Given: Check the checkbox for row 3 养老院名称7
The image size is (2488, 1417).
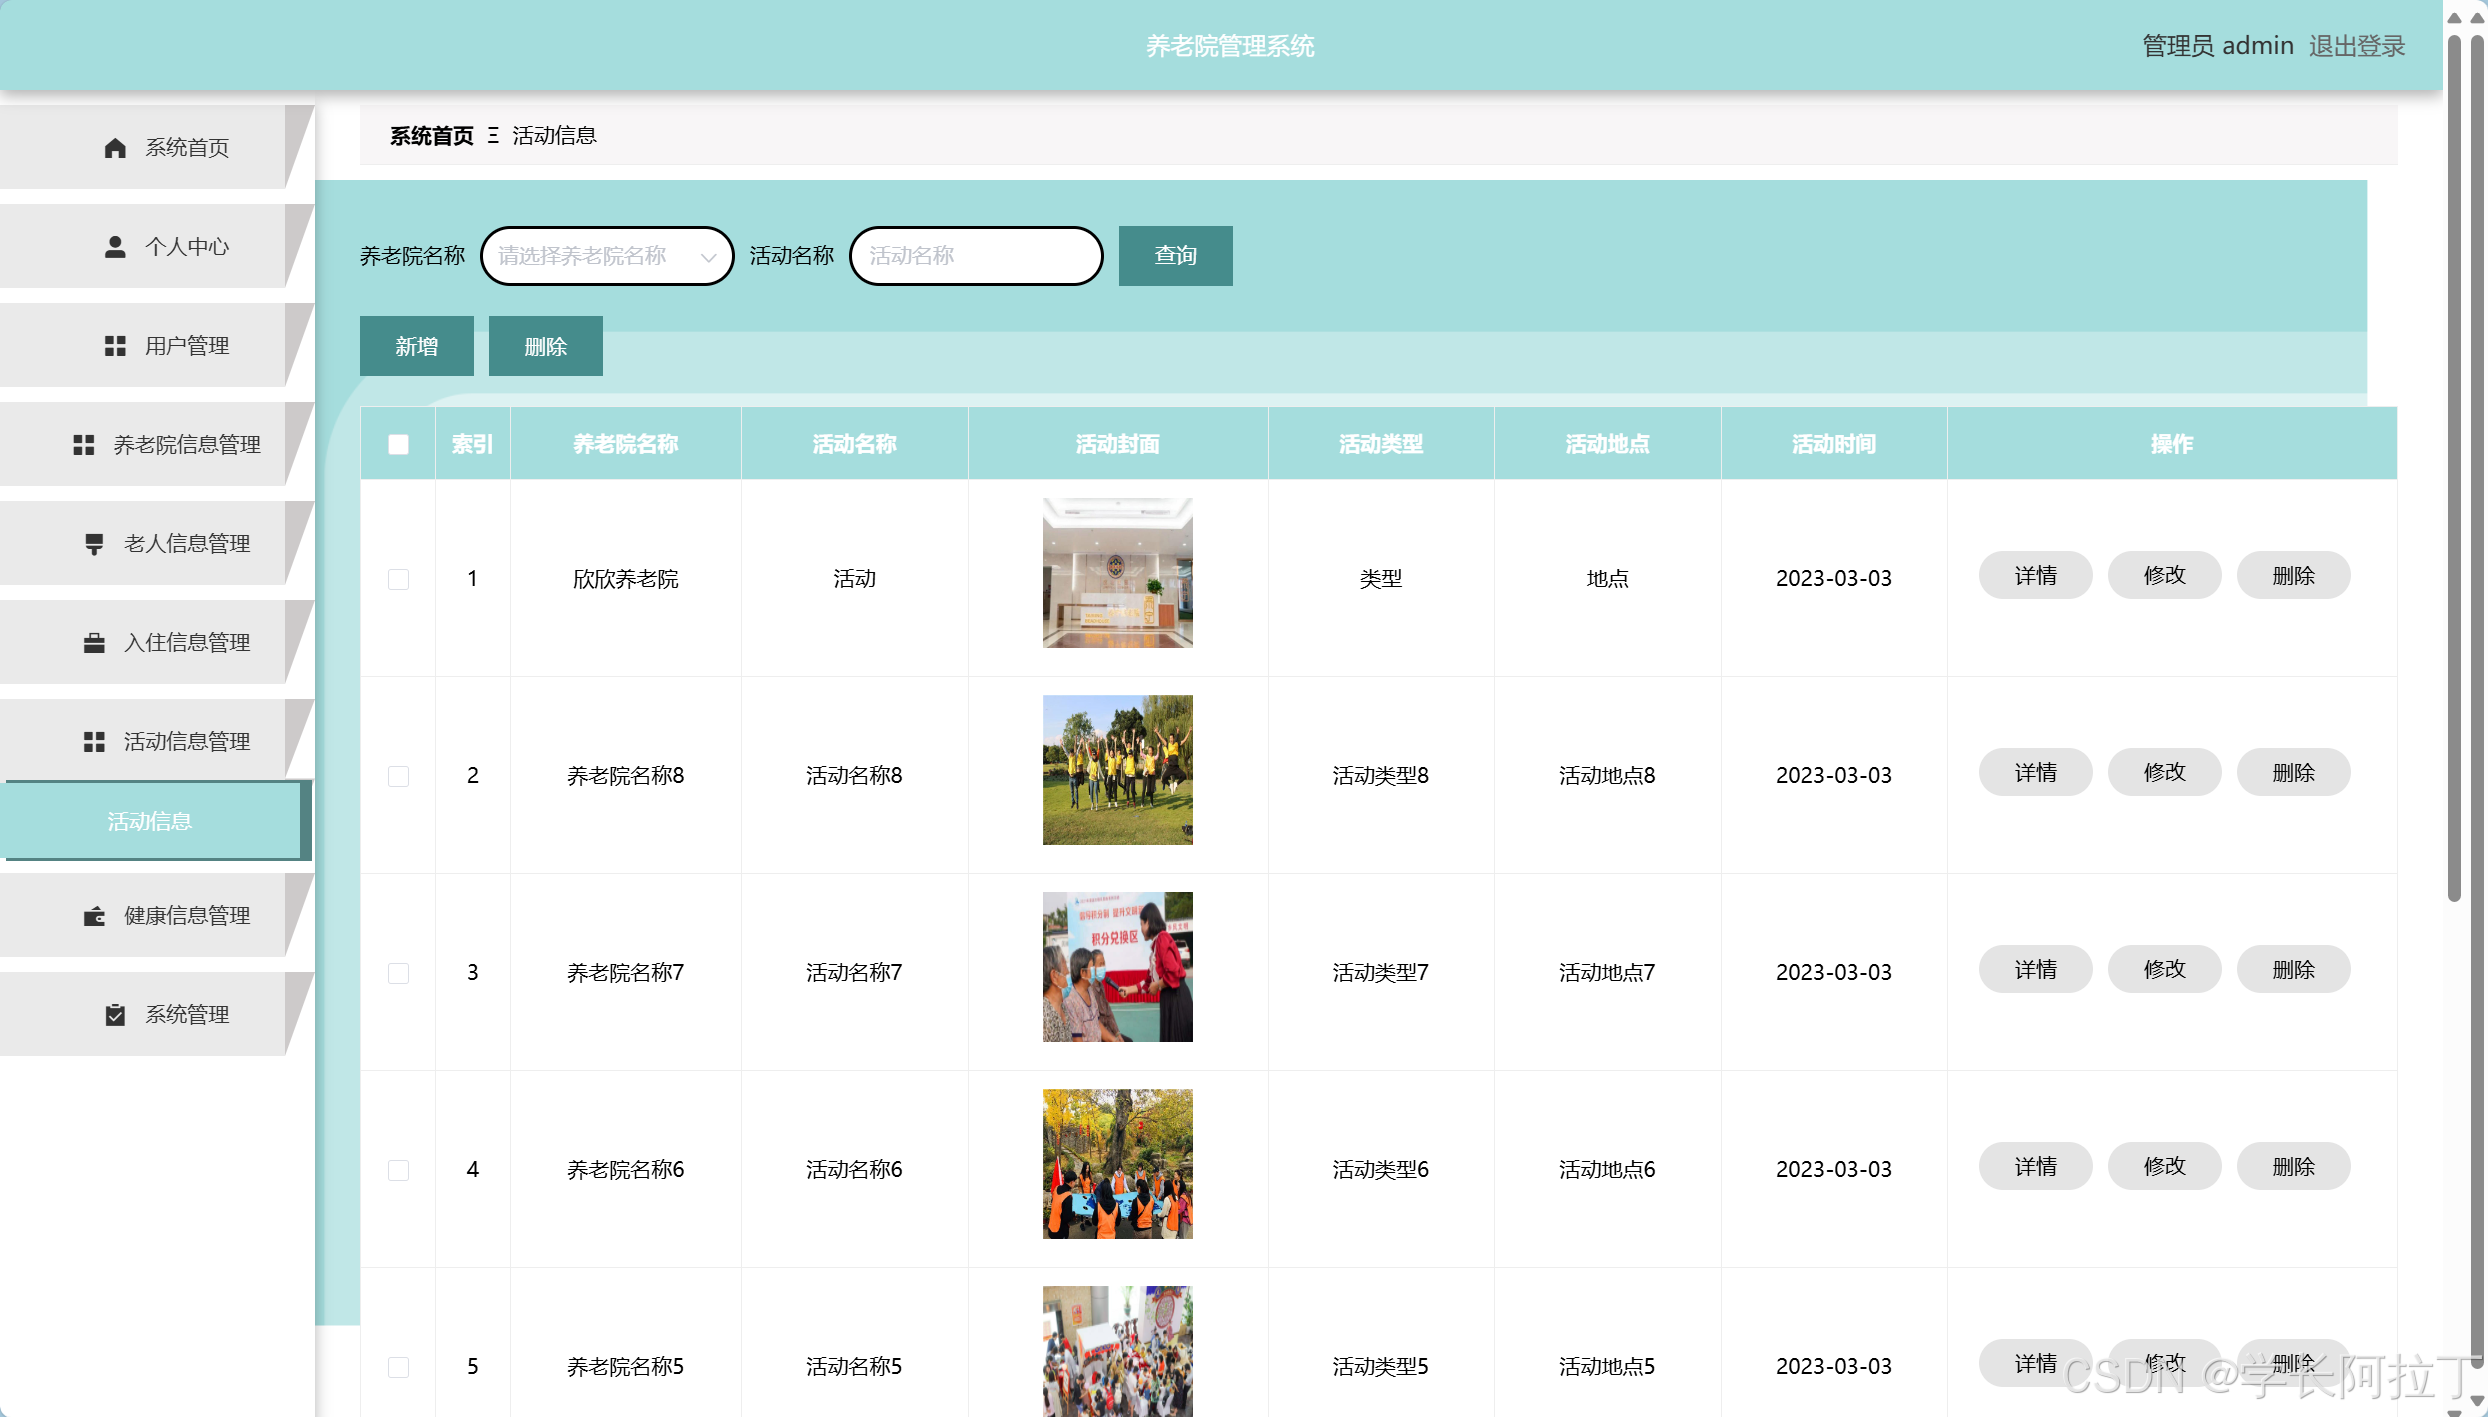Looking at the screenshot, I should (398, 973).
